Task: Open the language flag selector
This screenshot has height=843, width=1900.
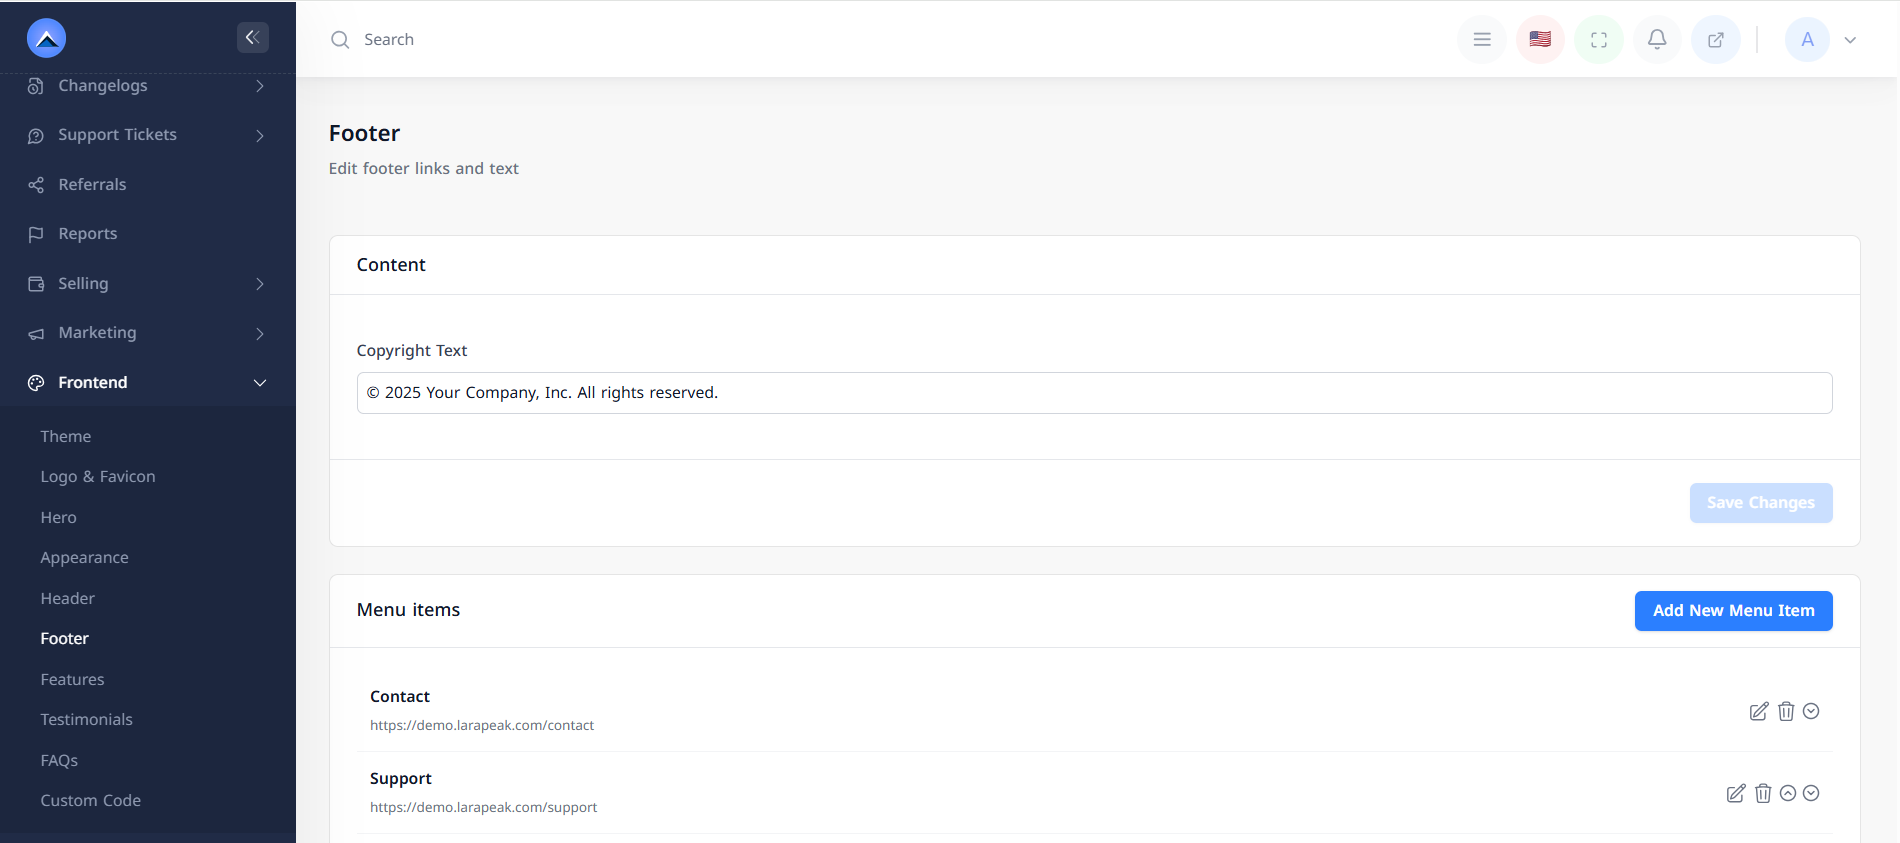Action: click(1540, 40)
